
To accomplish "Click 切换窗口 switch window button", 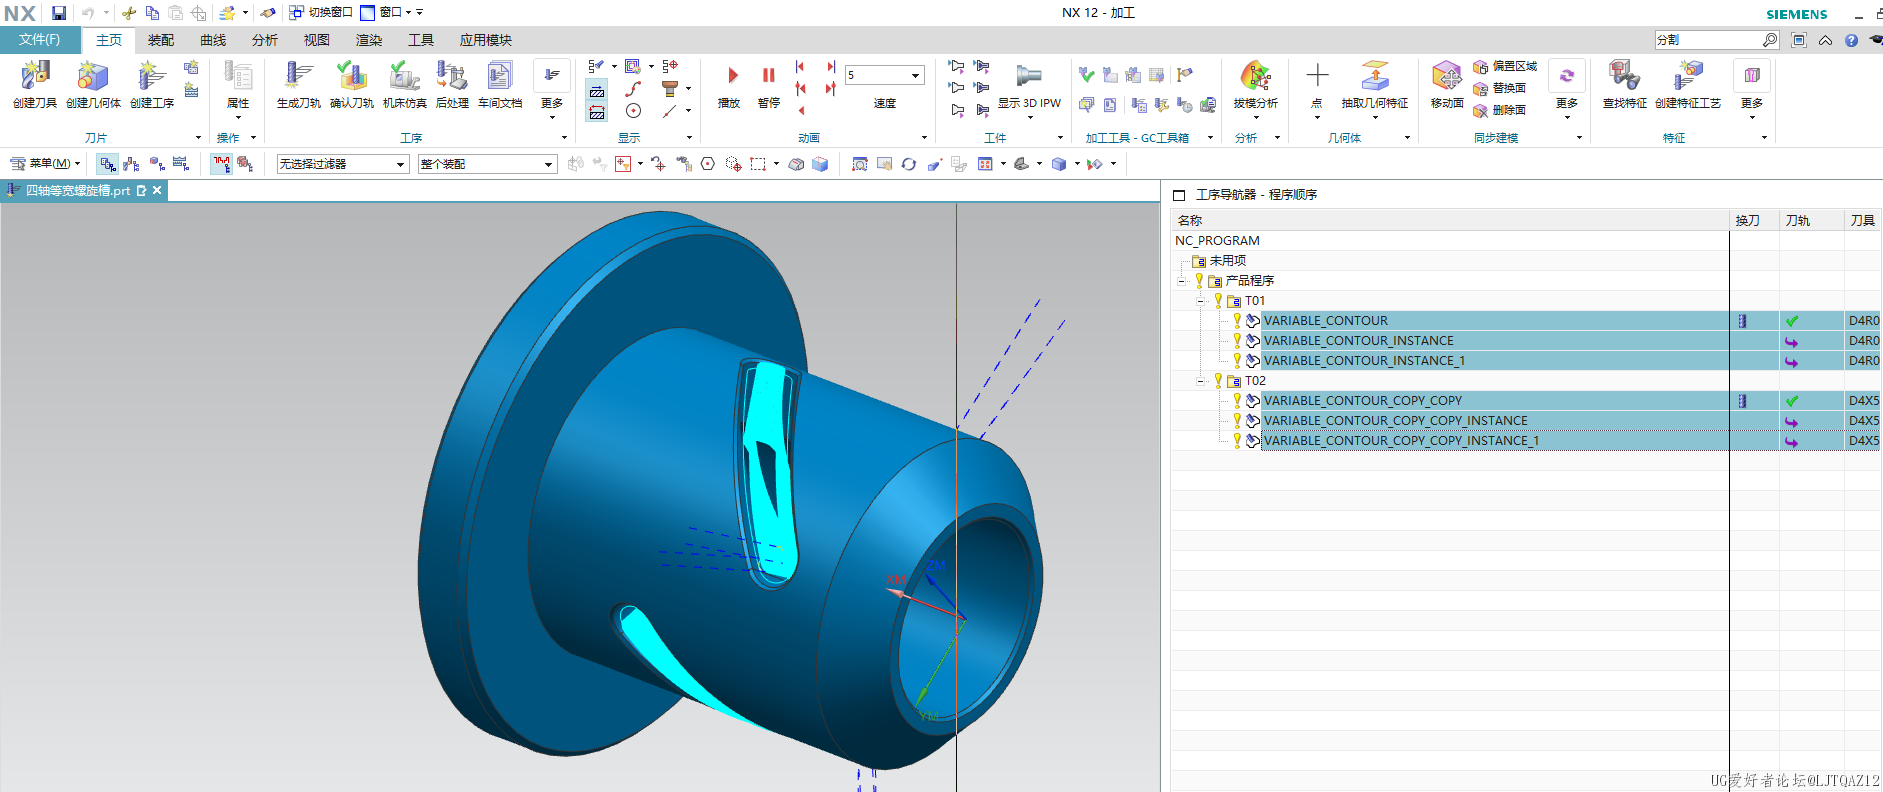I will (321, 13).
